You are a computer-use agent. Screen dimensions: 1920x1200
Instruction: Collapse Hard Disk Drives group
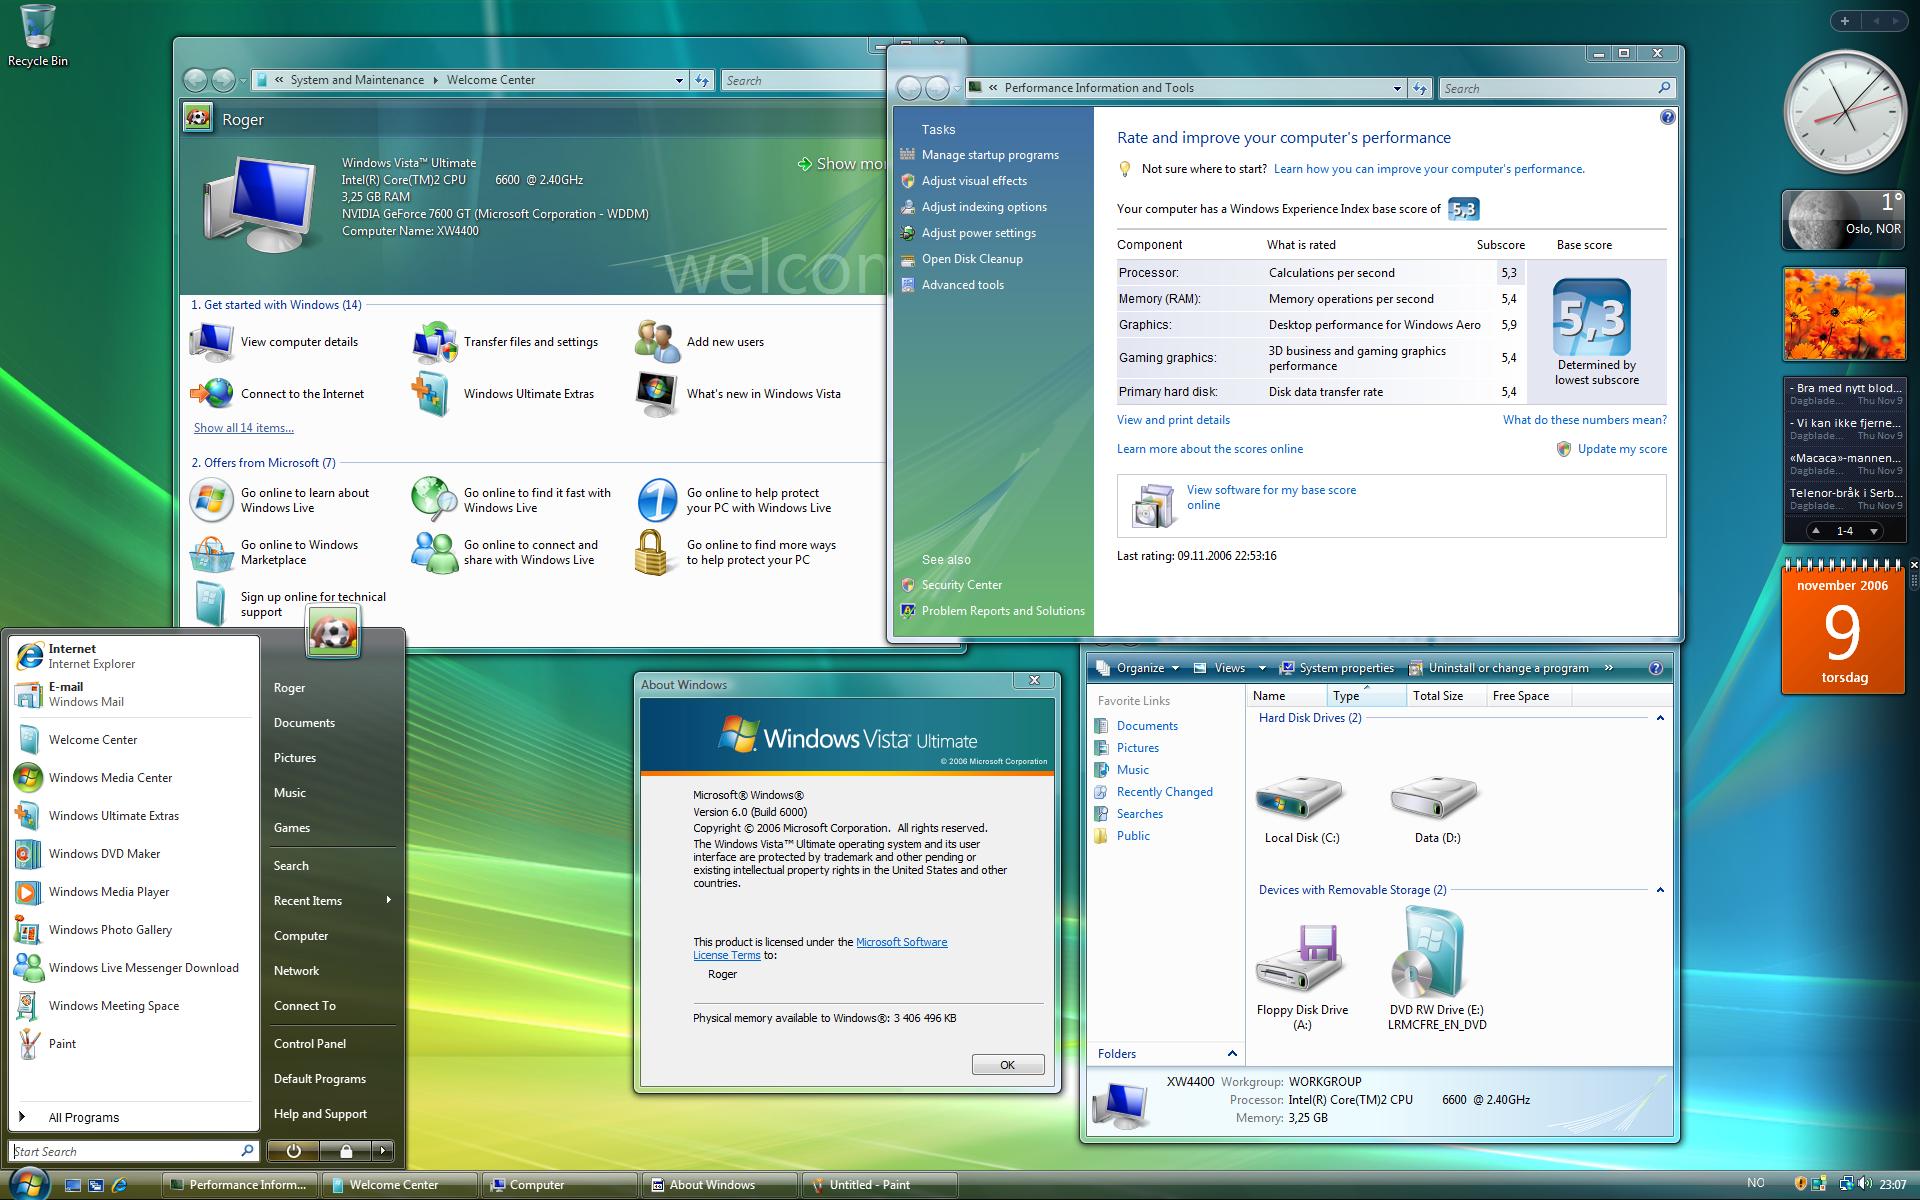click(1660, 718)
